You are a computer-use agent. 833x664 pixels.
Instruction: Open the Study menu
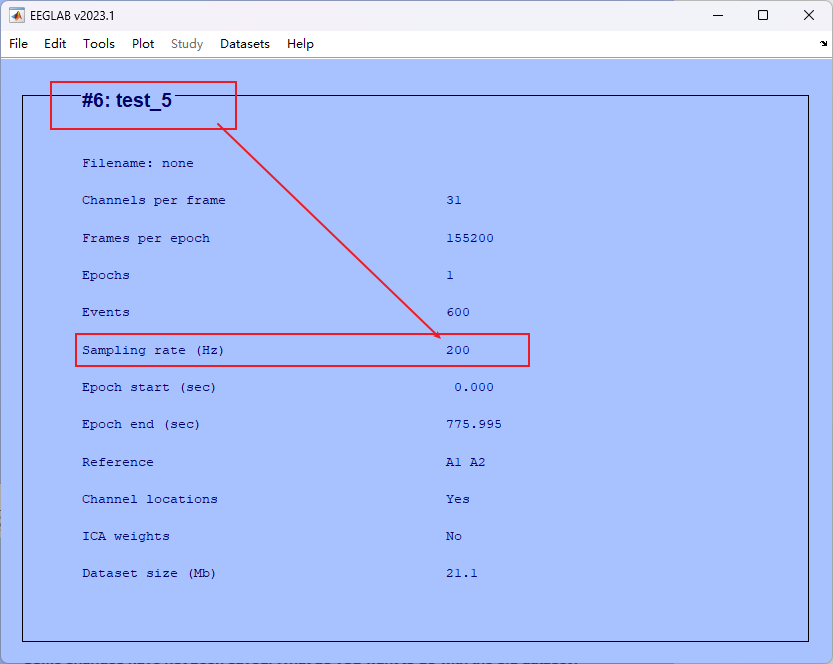(187, 44)
